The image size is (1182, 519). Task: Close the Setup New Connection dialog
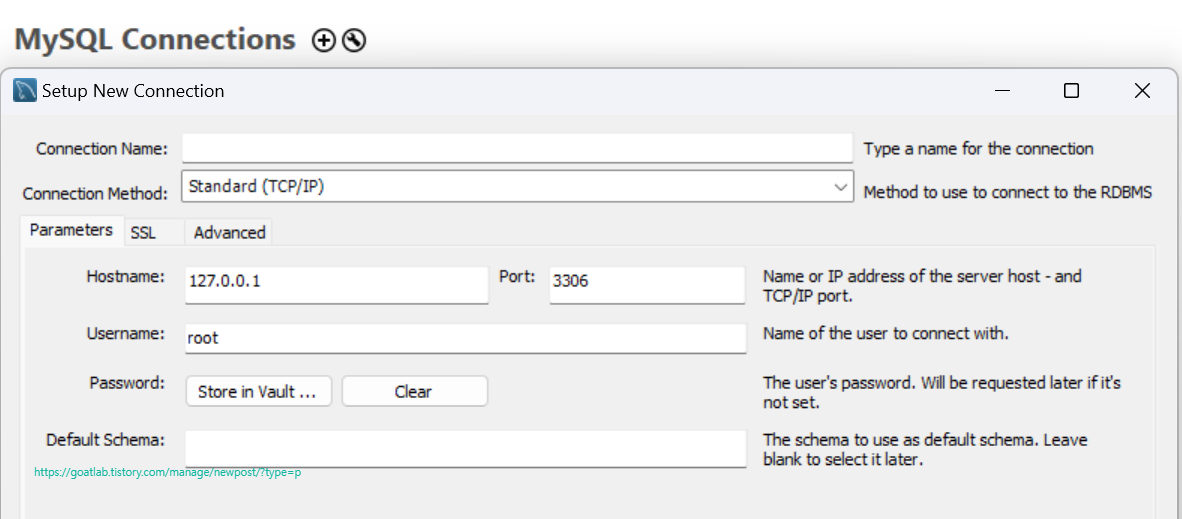click(x=1142, y=91)
